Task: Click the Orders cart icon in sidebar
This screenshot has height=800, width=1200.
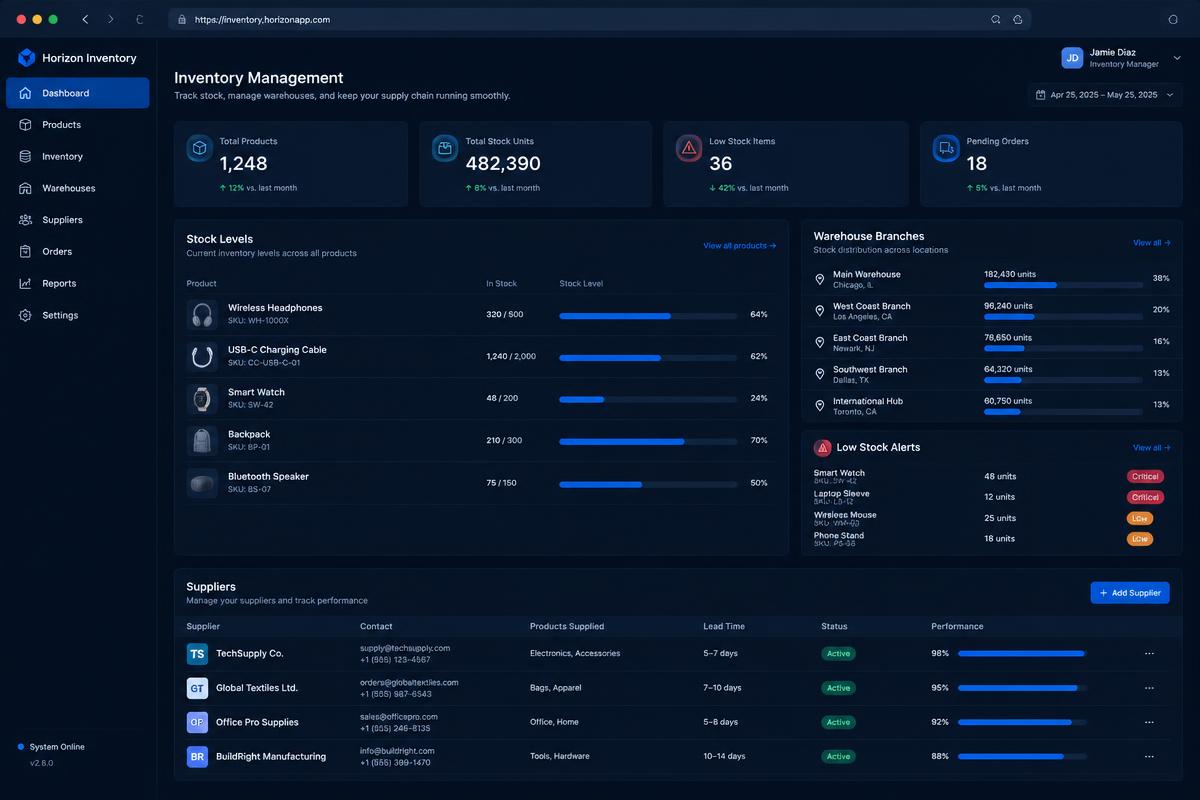Action: (x=26, y=252)
